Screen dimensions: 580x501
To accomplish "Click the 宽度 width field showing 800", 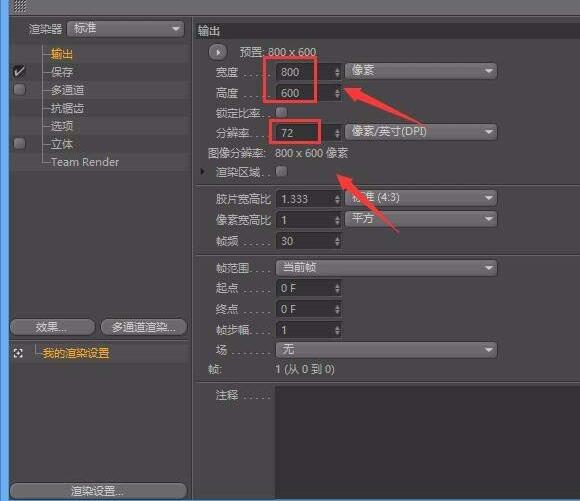I will [304, 72].
